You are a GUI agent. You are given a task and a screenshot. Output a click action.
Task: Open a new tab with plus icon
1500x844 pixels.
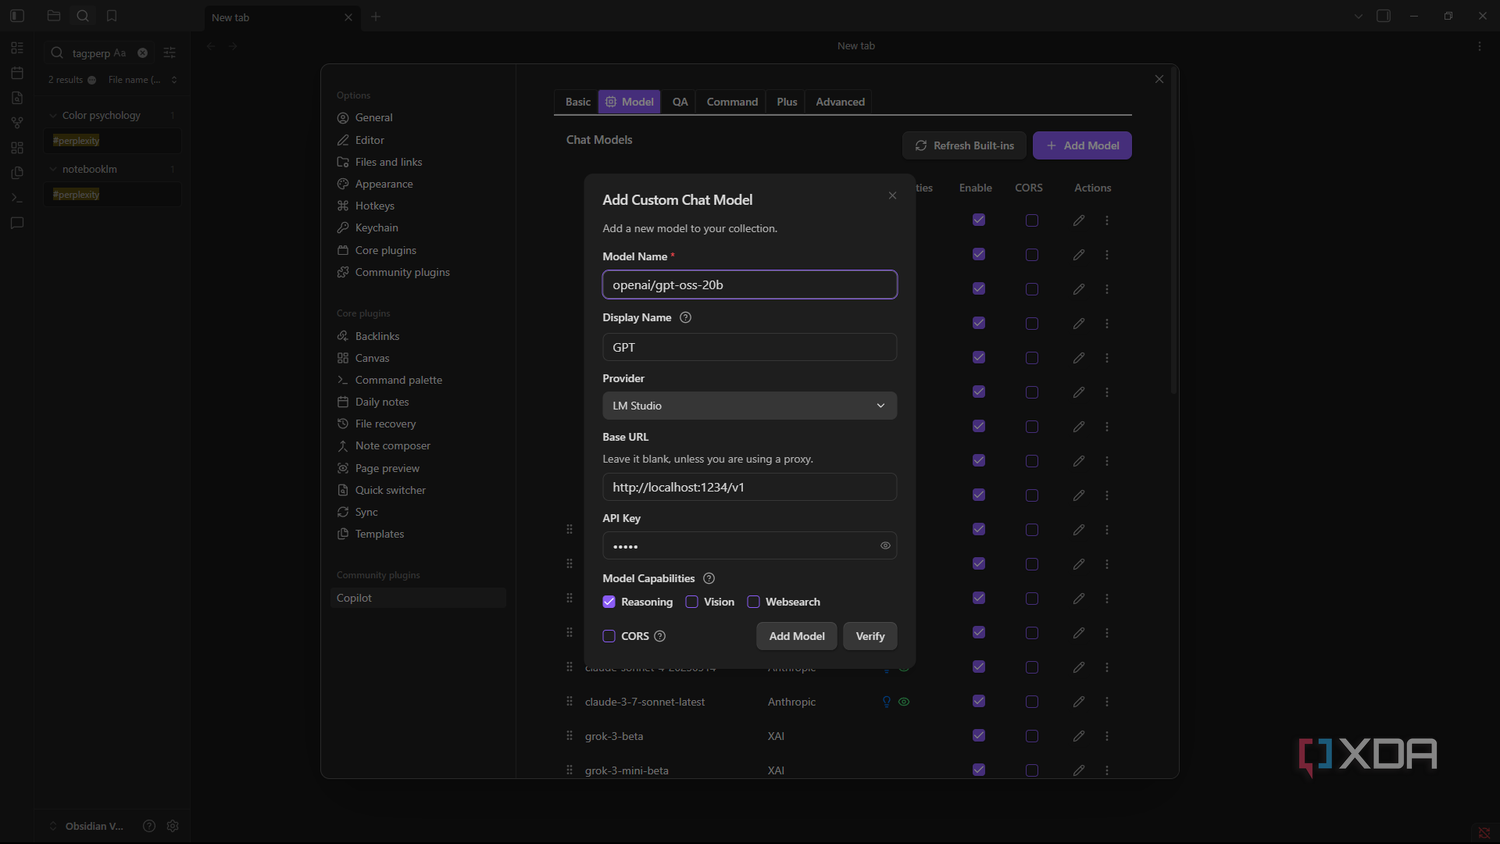[376, 16]
